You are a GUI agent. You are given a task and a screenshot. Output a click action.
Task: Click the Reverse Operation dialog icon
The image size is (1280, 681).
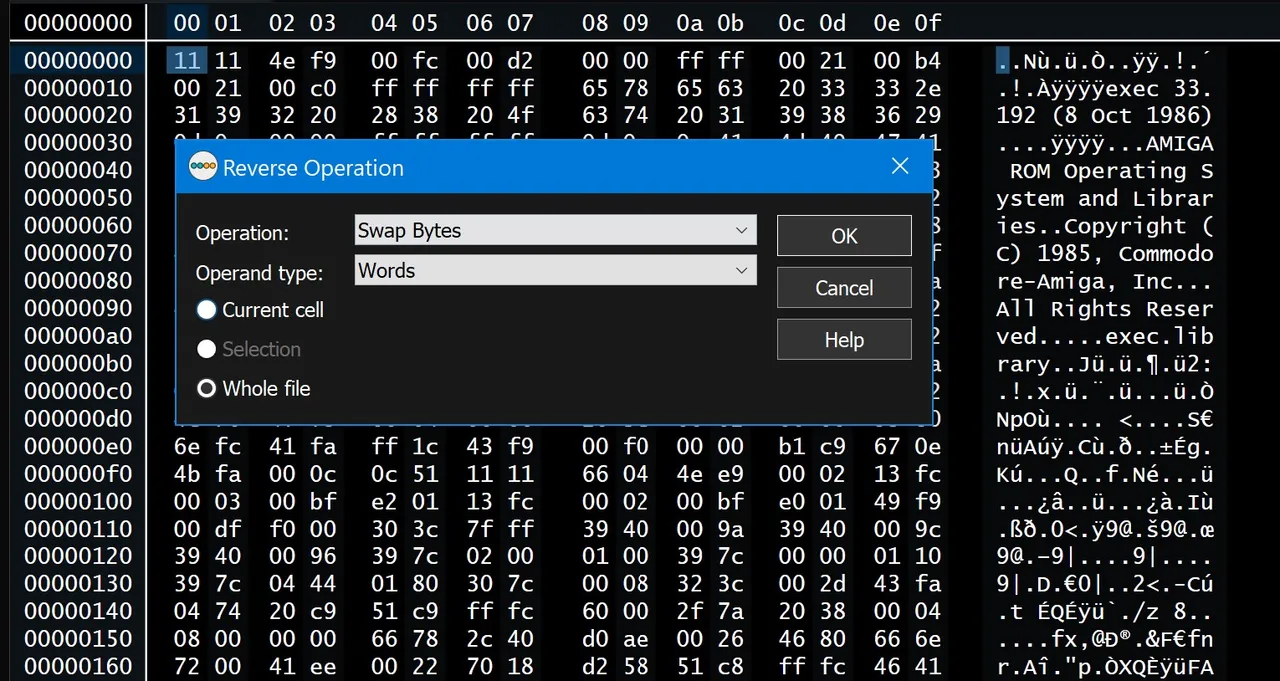(x=202, y=166)
